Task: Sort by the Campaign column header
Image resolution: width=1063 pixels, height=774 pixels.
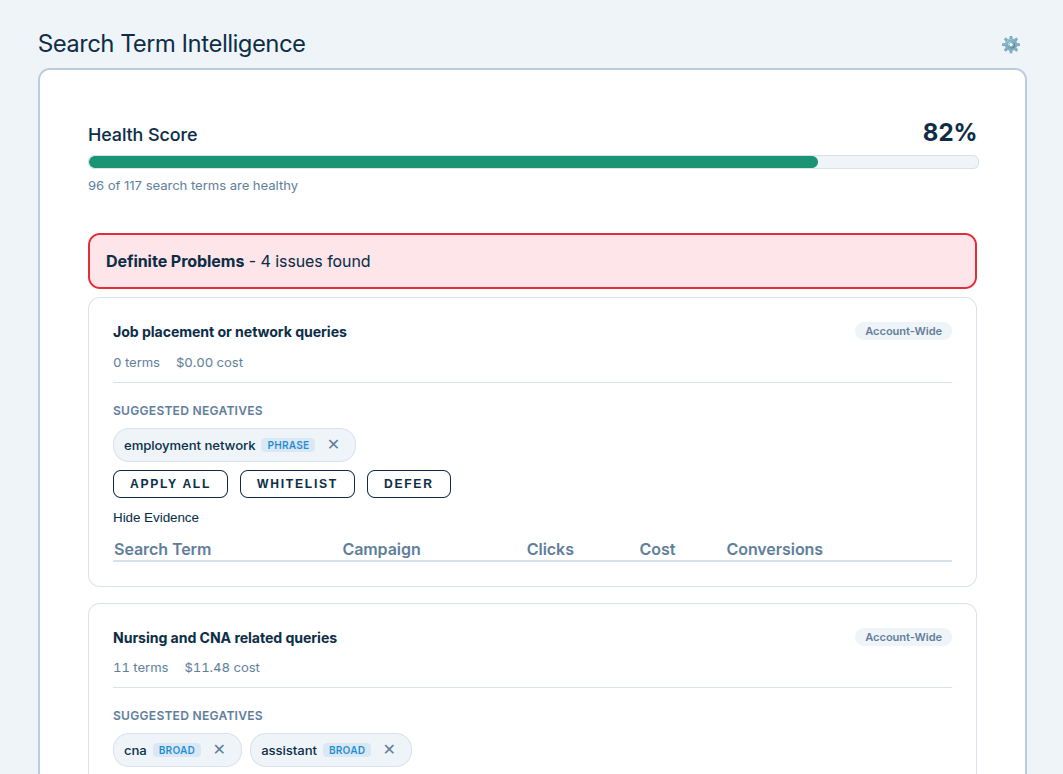Action: 382,549
